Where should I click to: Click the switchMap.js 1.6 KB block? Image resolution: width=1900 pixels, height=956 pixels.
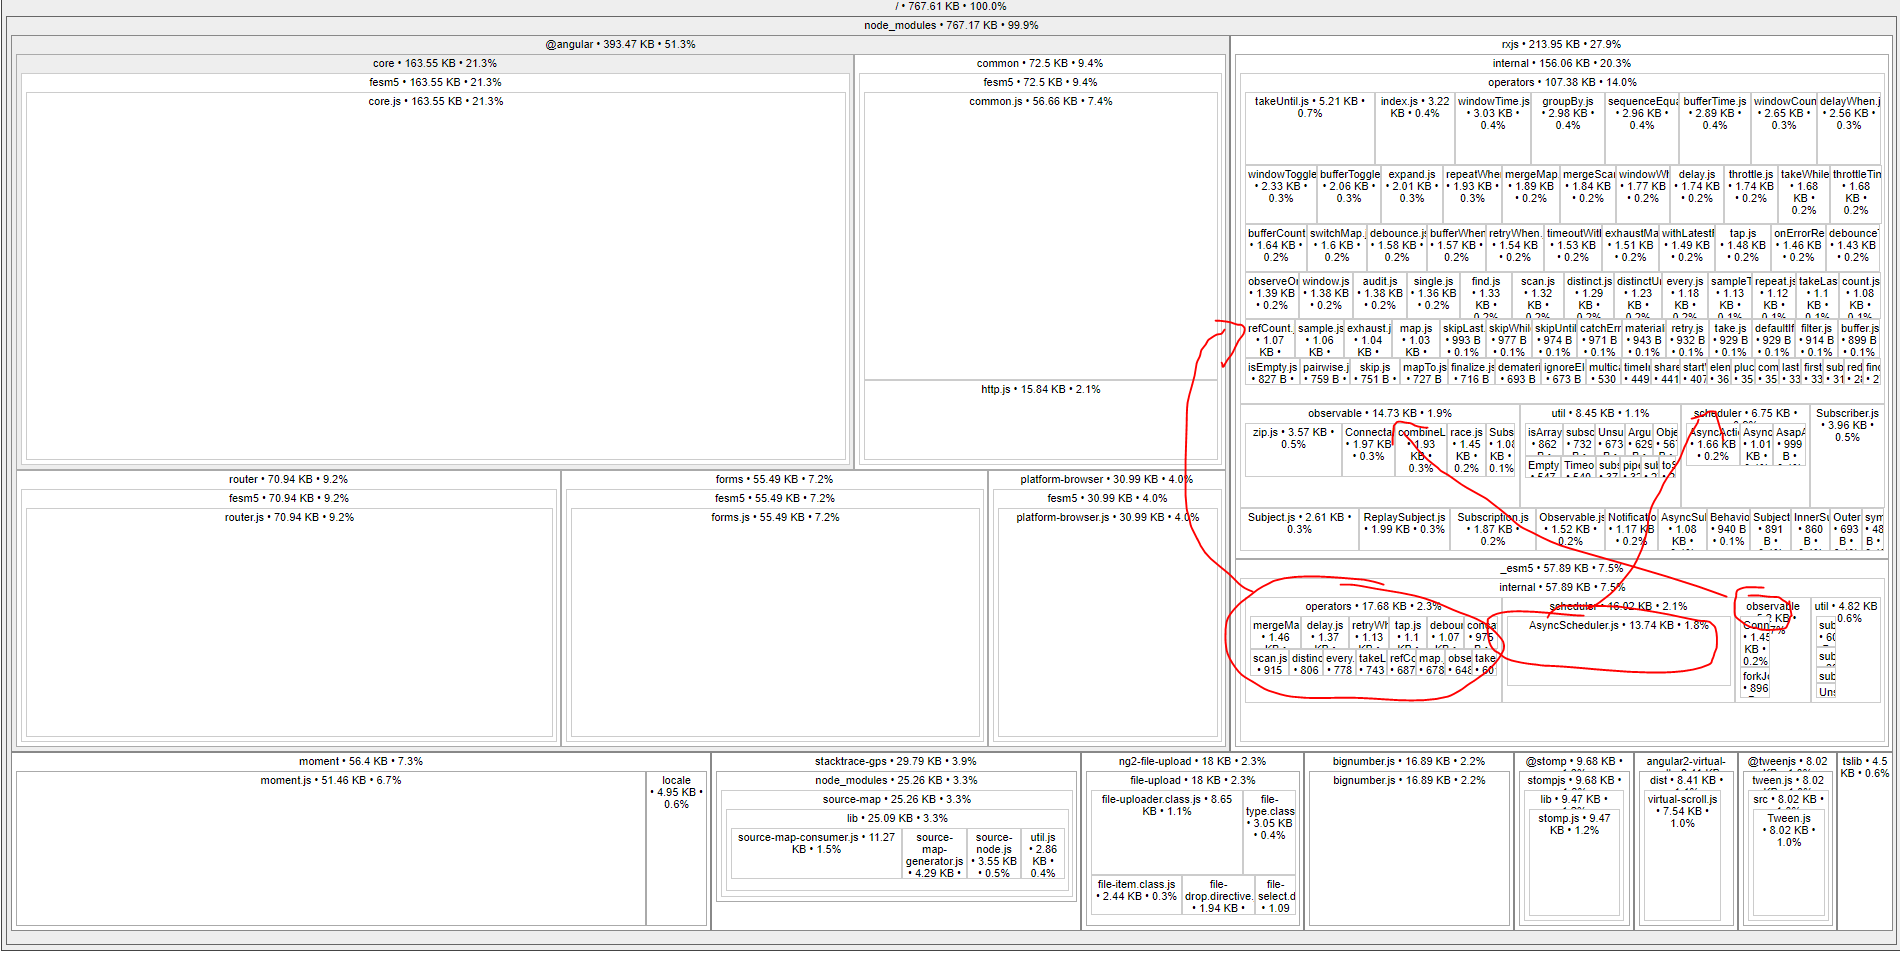tap(1337, 248)
